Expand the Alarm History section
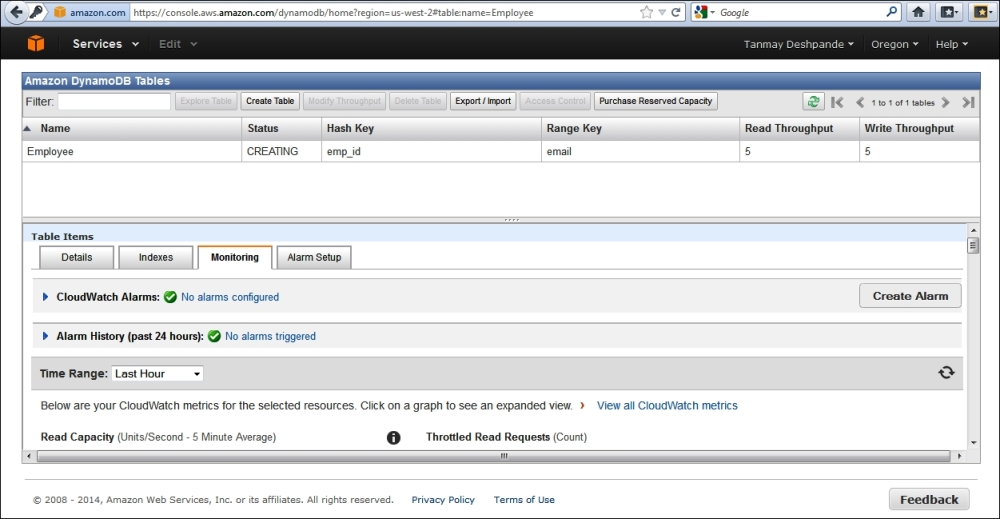 pos(45,336)
